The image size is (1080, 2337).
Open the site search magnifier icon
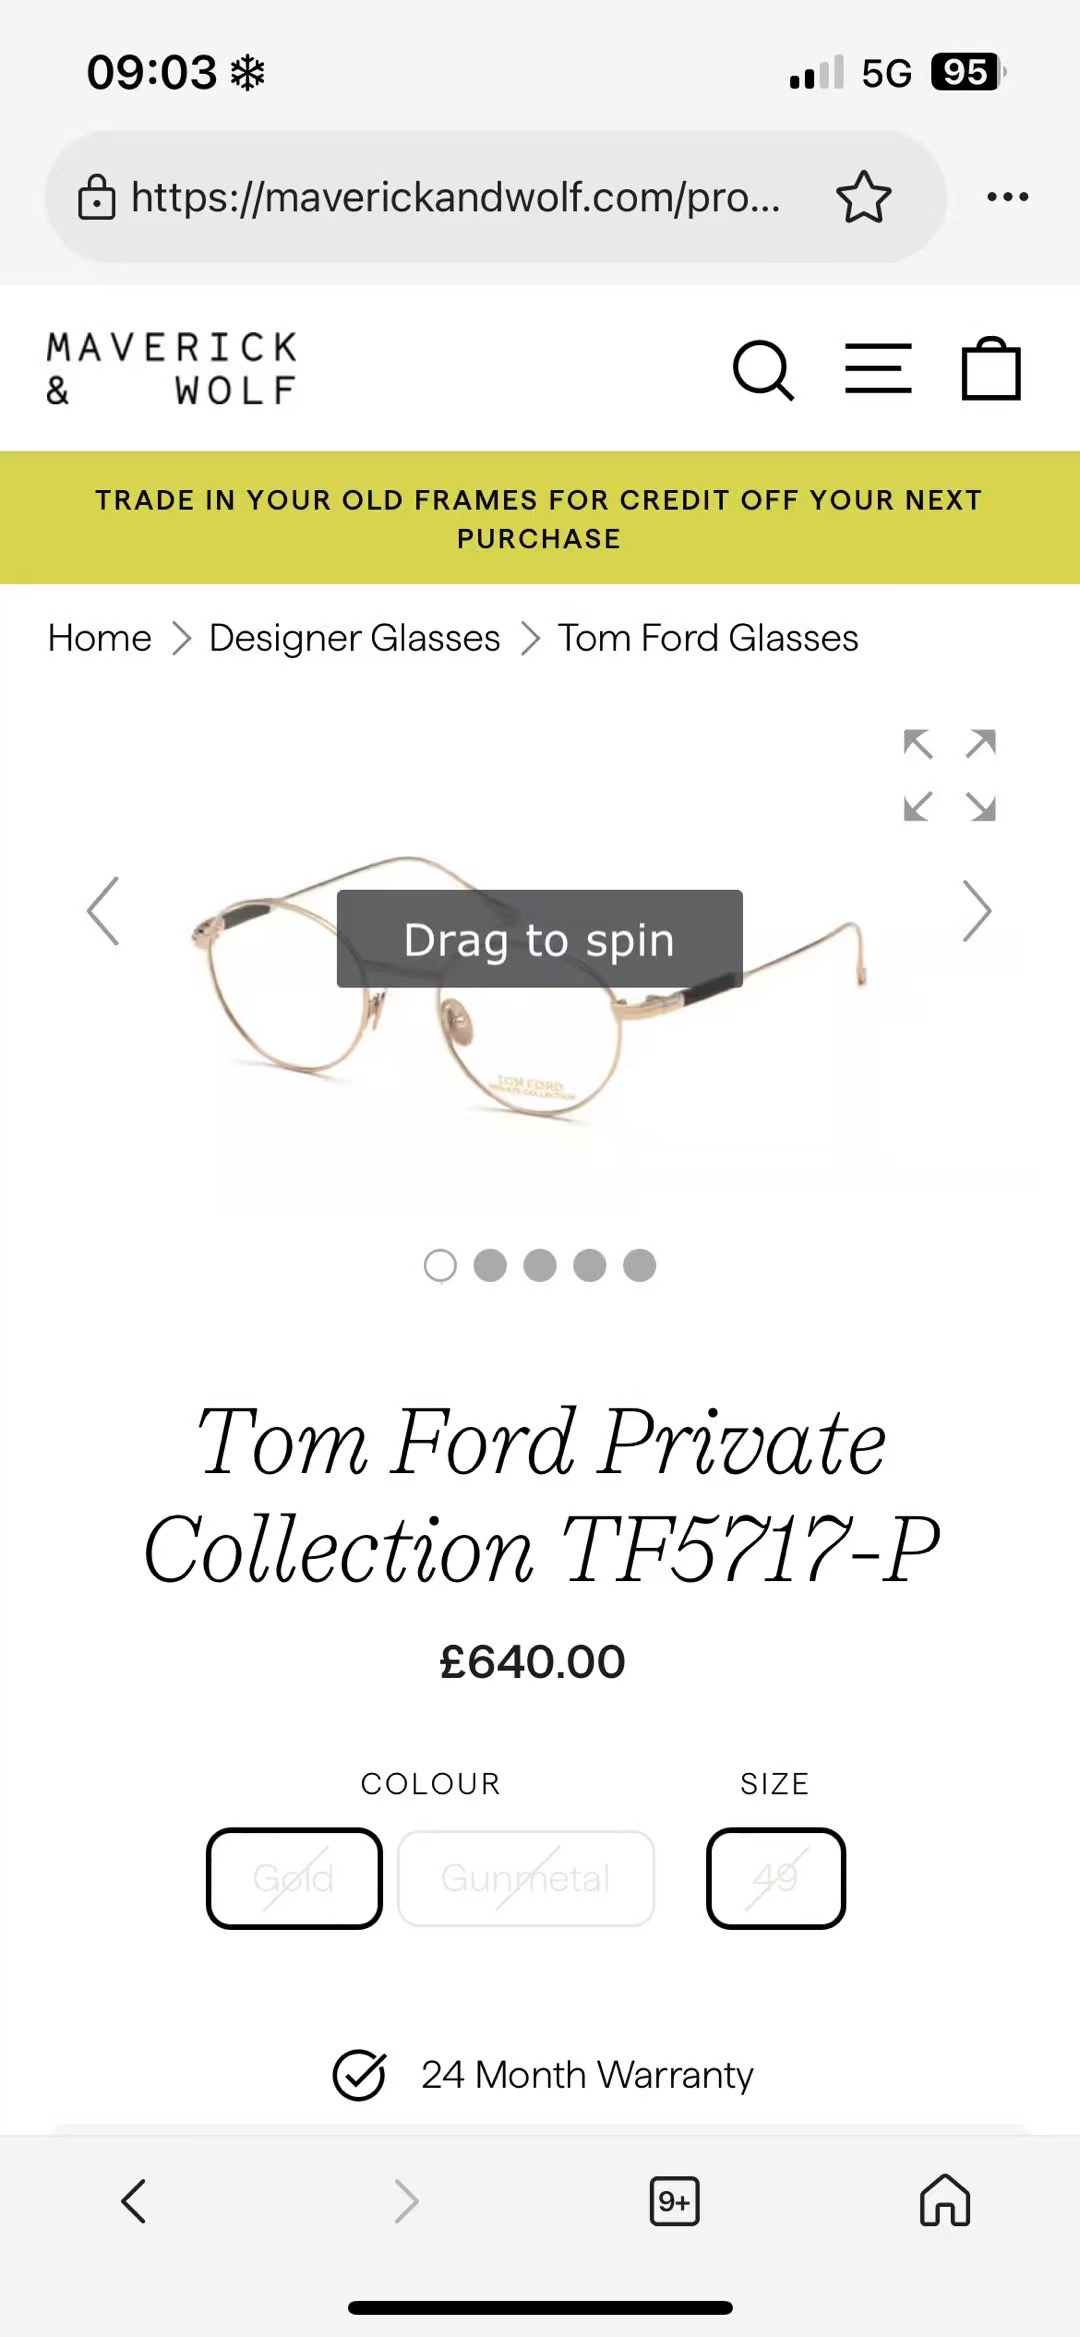tap(763, 371)
